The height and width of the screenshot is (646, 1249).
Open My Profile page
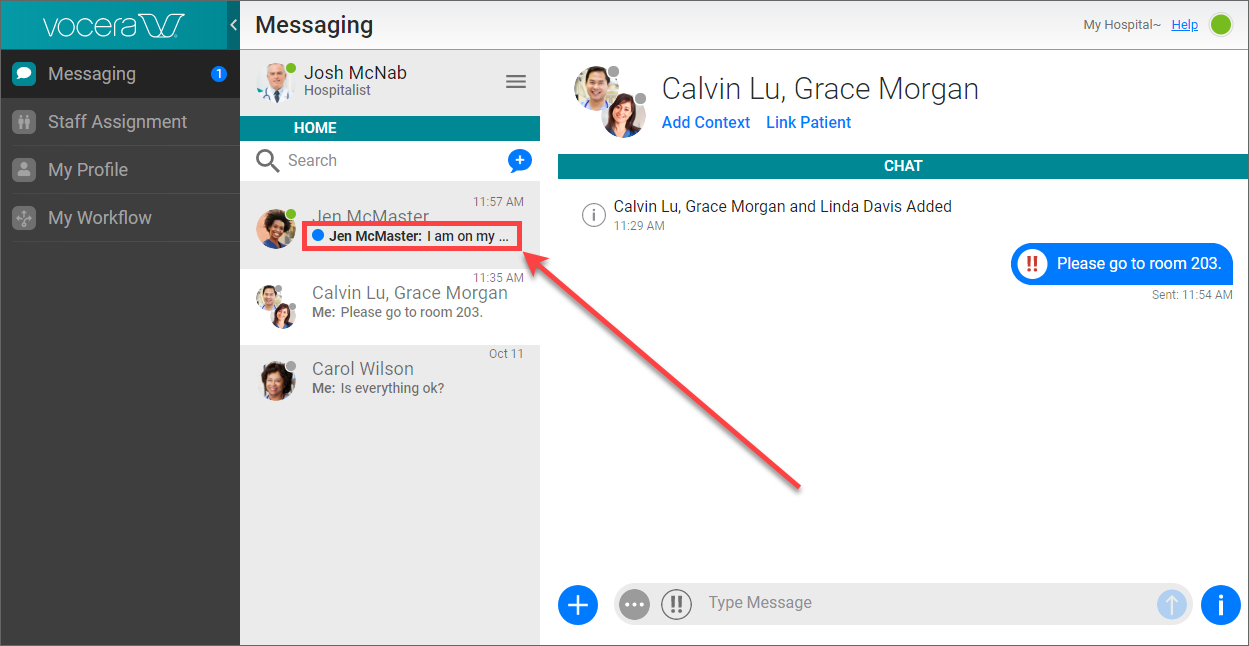click(88, 170)
